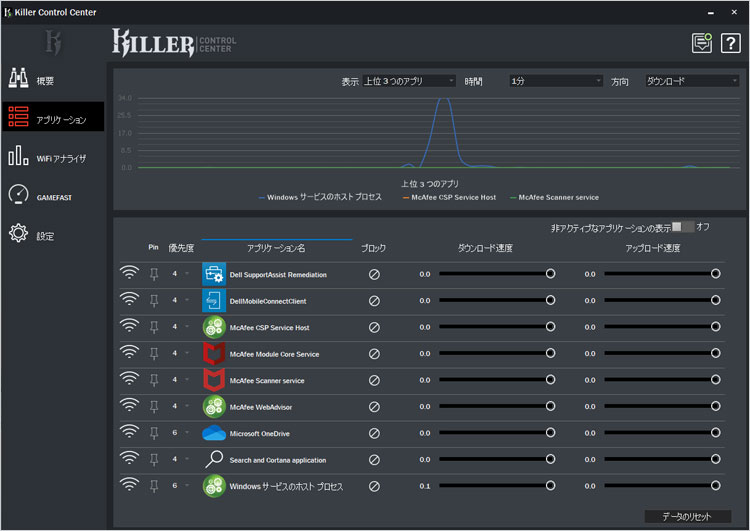Pin McAfee CSP Service Host
Screen dimensions: 750x531
pos(154,327)
